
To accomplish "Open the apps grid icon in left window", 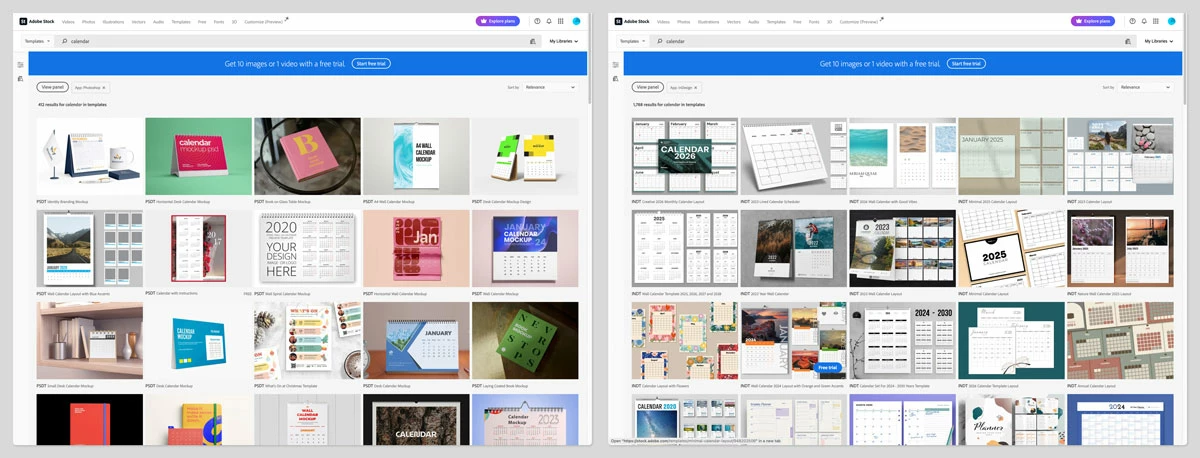I will click(561, 21).
